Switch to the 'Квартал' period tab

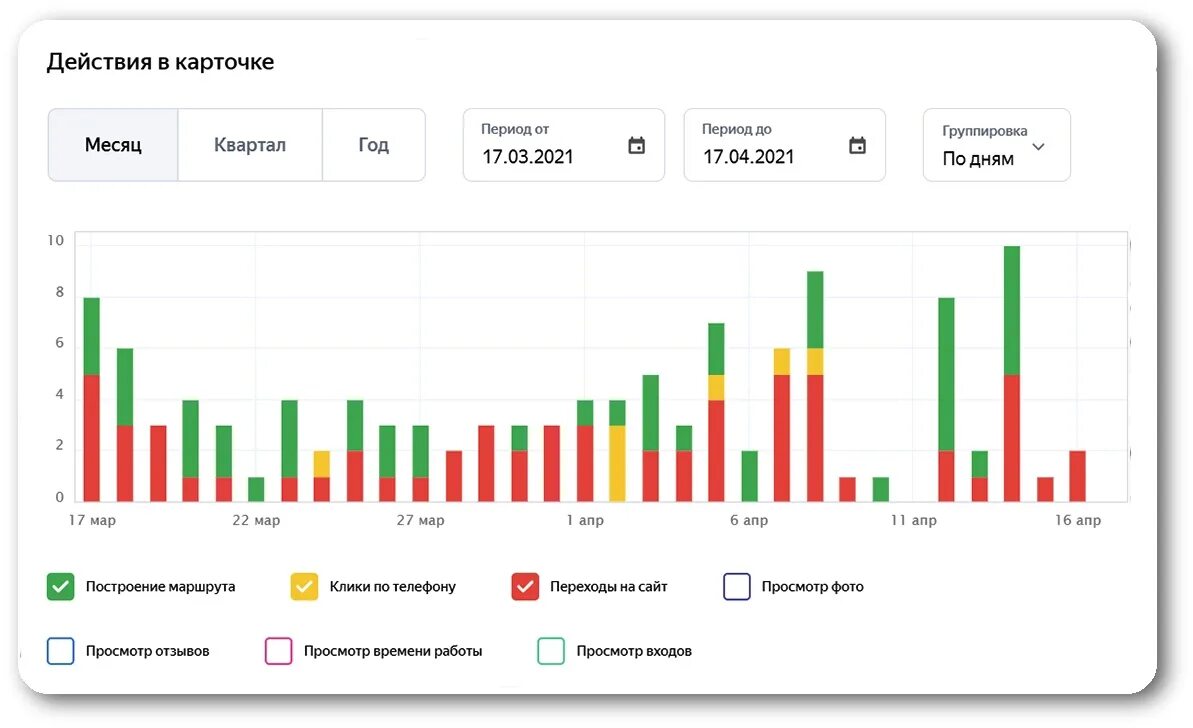click(250, 145)
